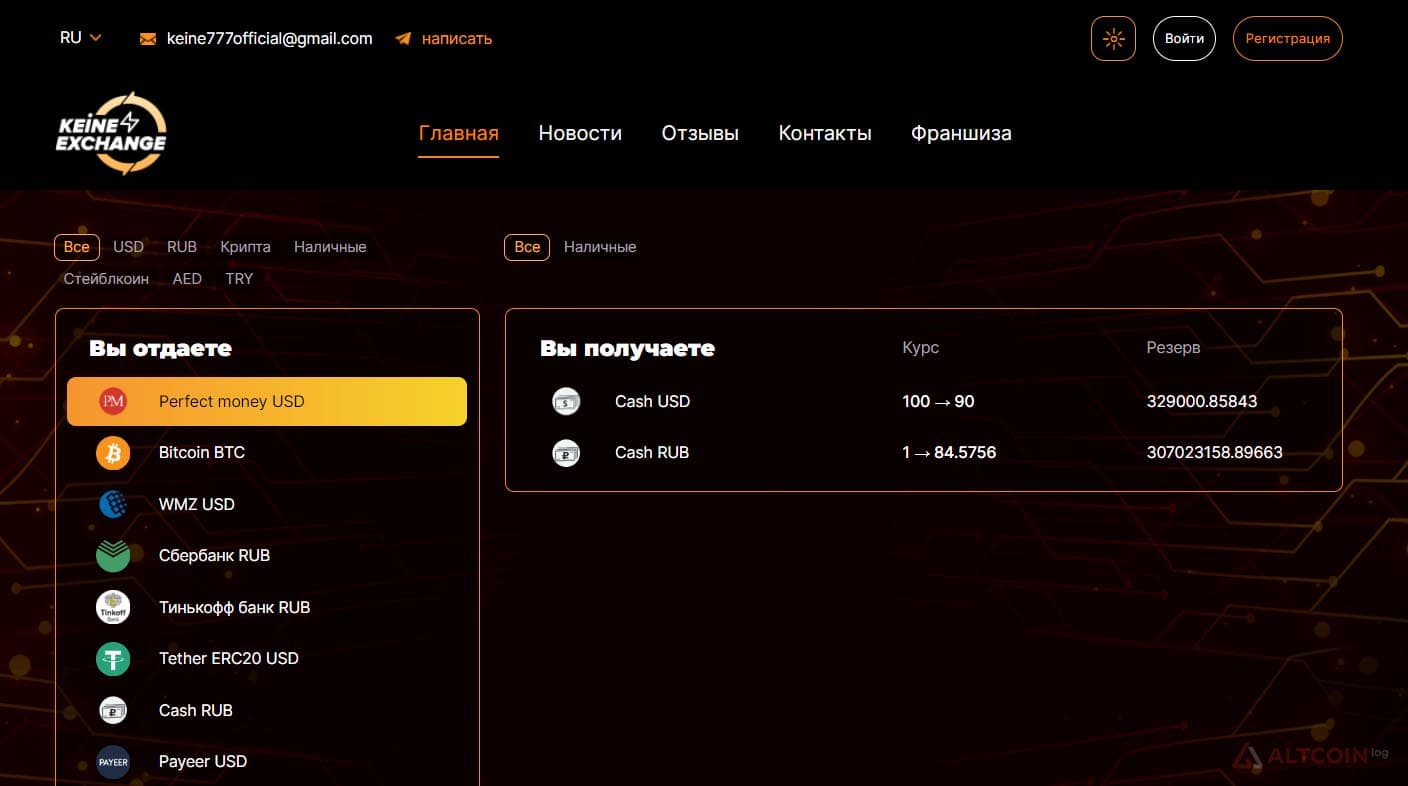The image size is (1408, 786).
Task: Click the Cash RUB icon in receive list
Action: click(x=566, y=453)
